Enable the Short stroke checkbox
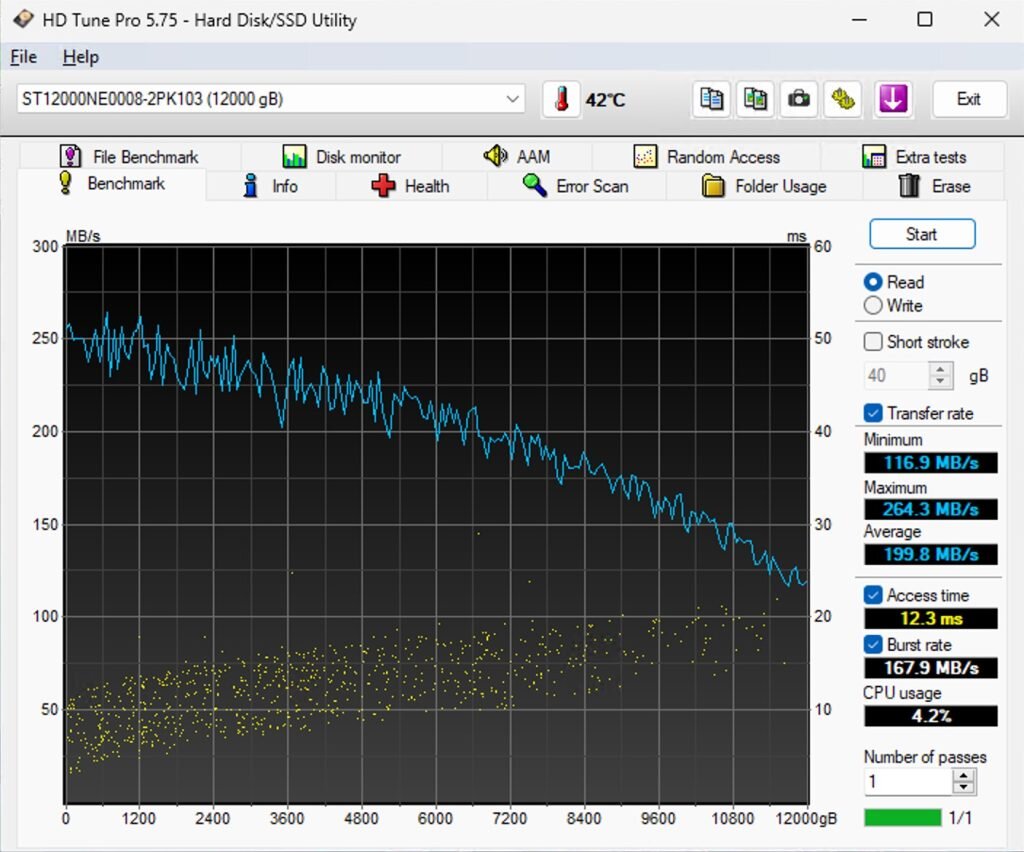 click(872, 341)
